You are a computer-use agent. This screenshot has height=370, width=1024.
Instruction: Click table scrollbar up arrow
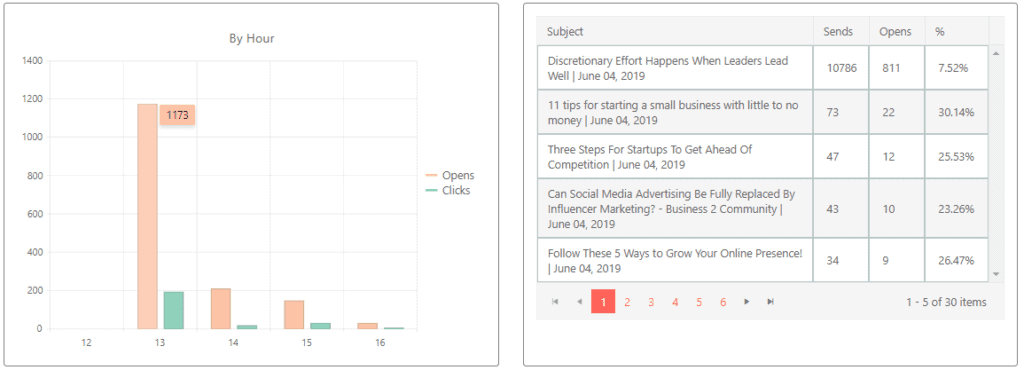(996, 54)
